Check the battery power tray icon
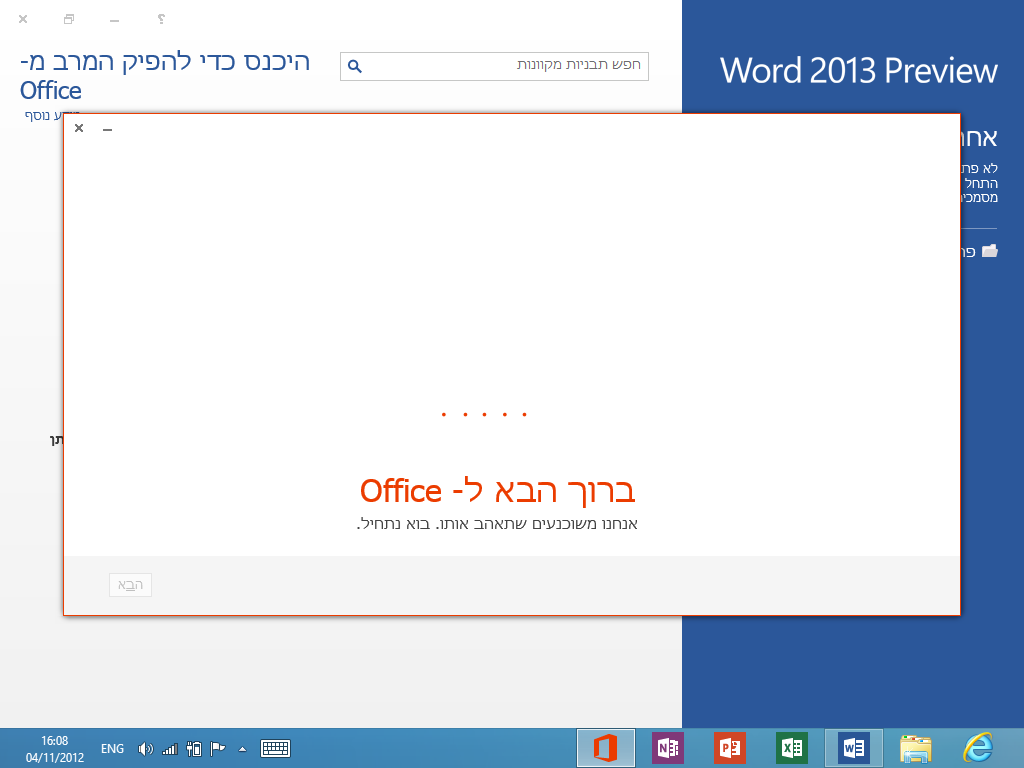Viewport: 1024px width, 768px height. (x=194, y=748)
